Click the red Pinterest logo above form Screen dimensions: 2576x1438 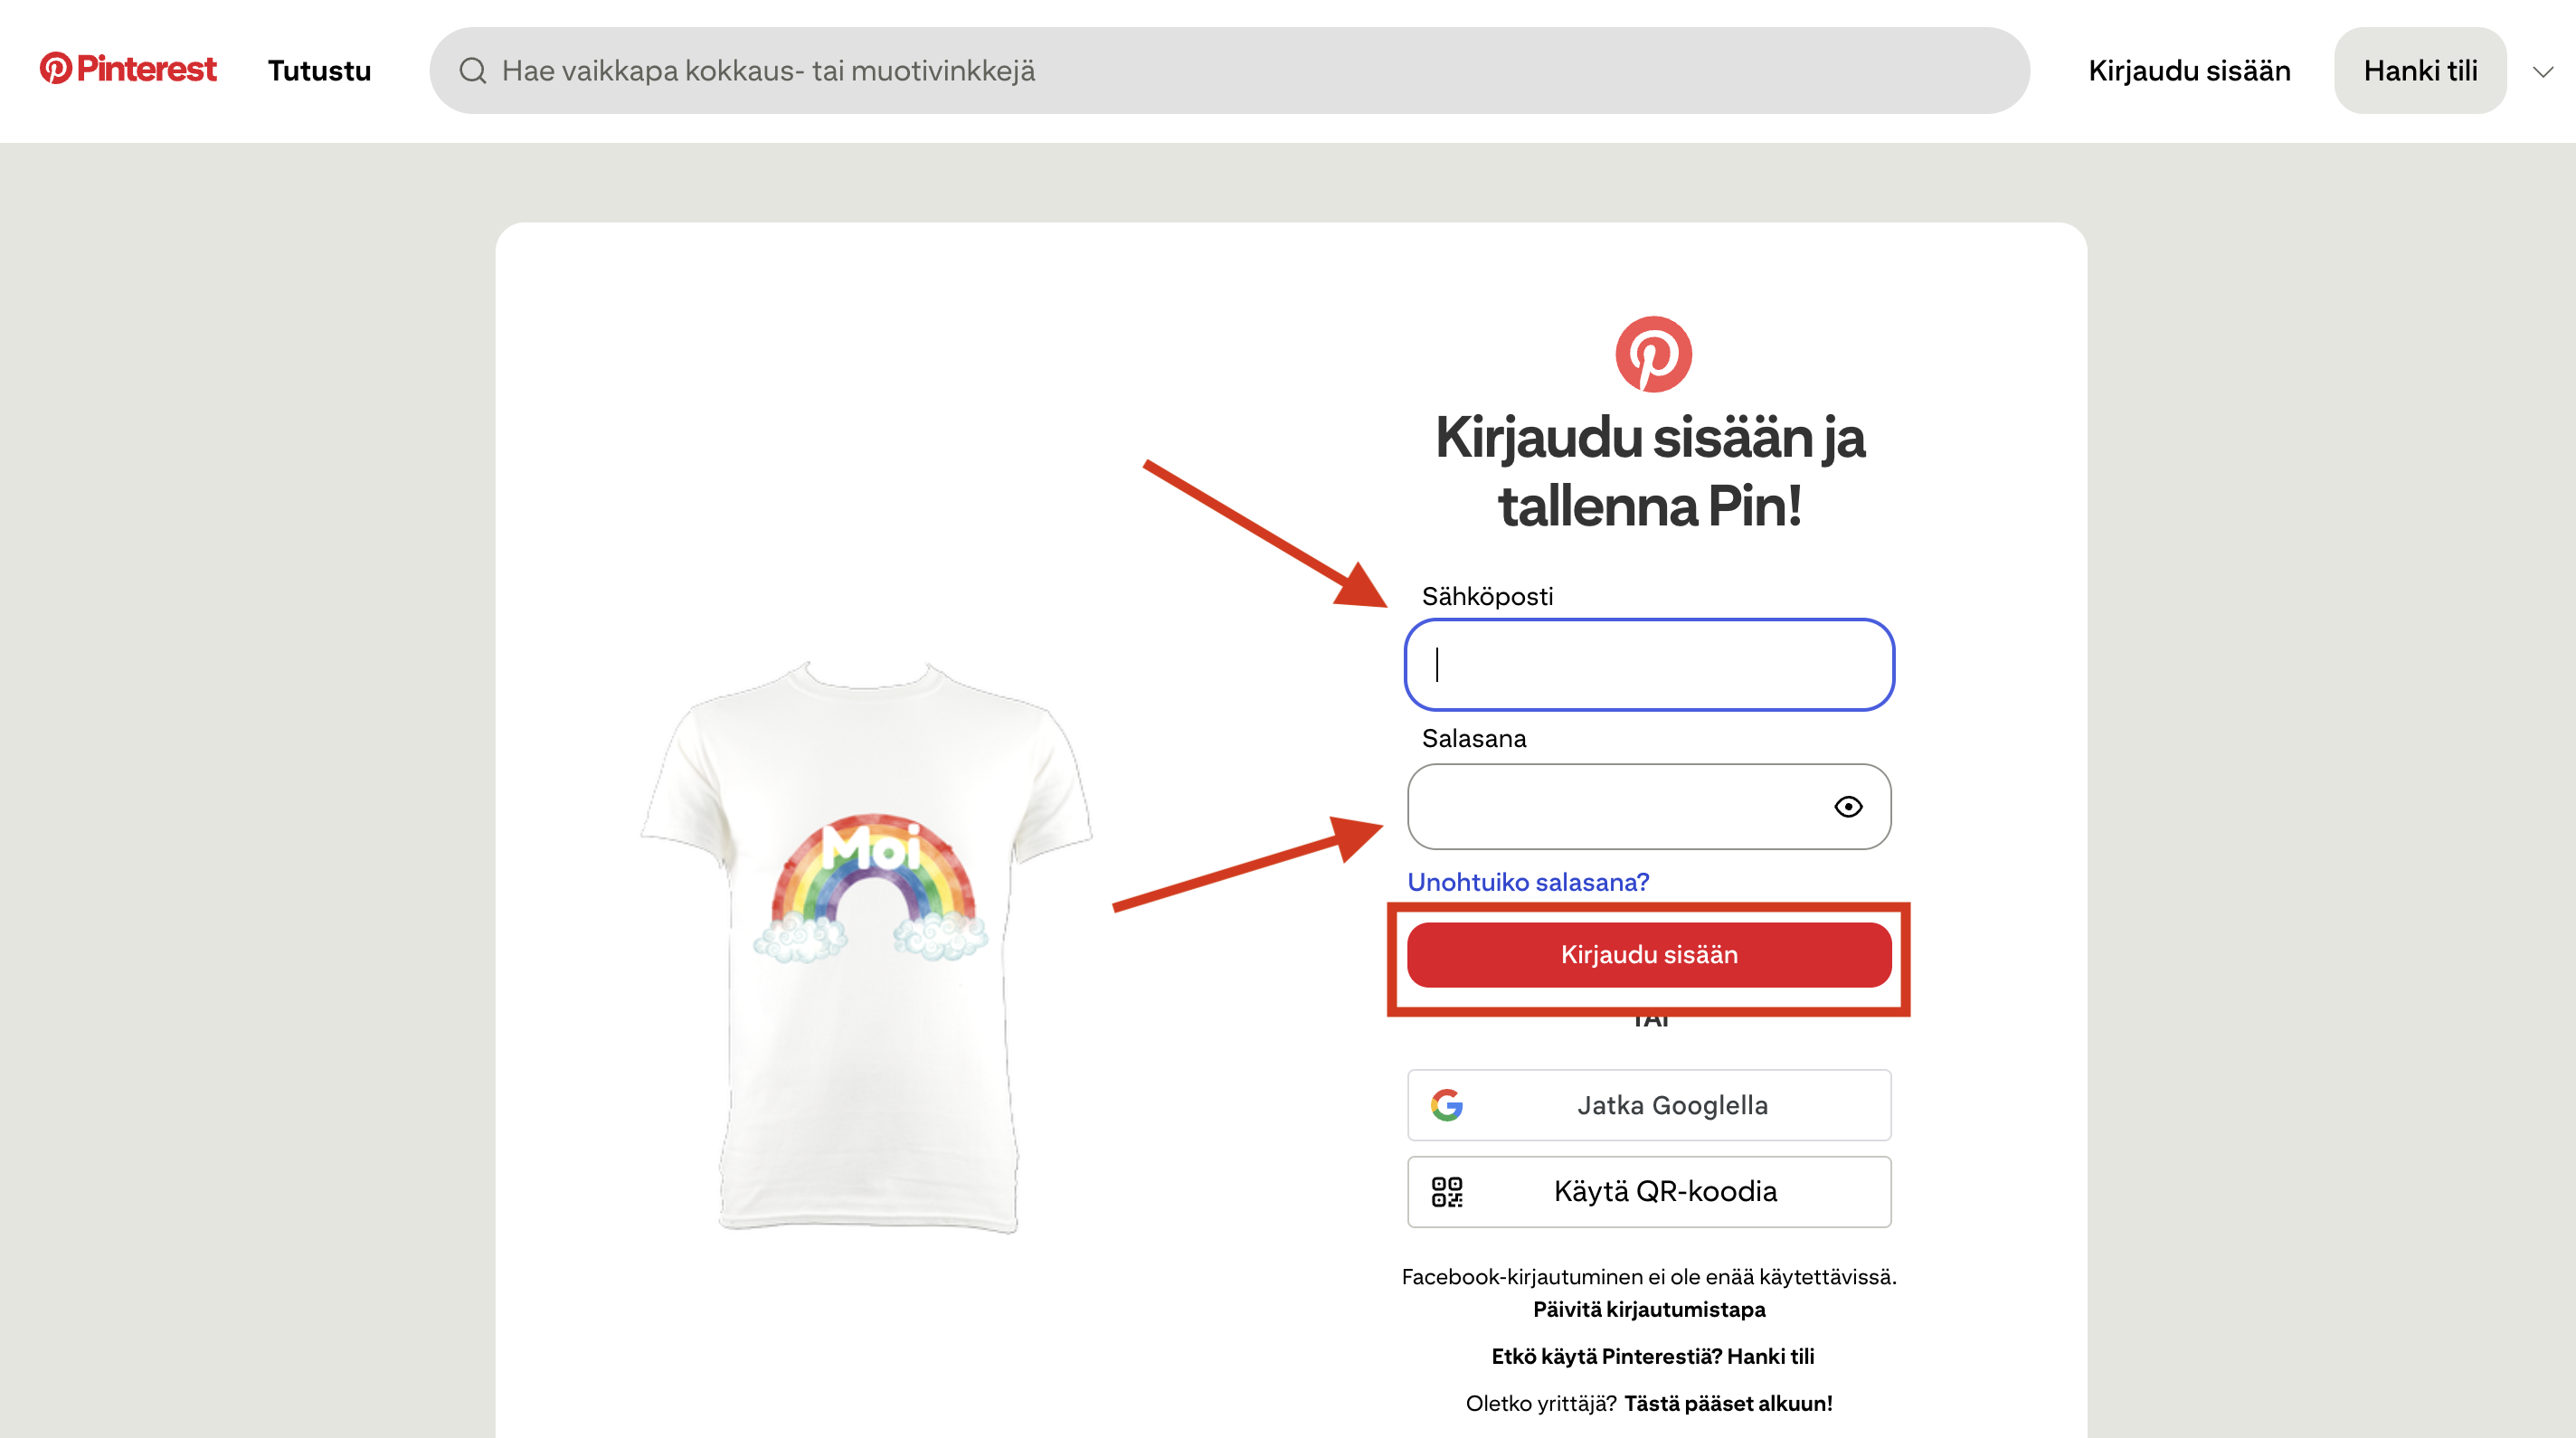1653,355
